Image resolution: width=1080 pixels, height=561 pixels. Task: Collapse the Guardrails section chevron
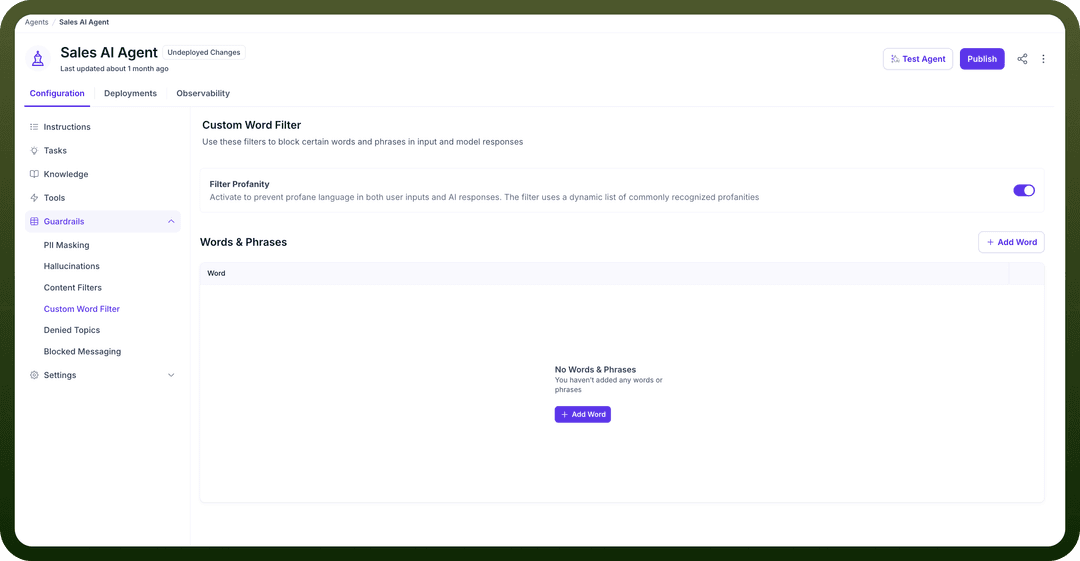(x=171, y=221)
